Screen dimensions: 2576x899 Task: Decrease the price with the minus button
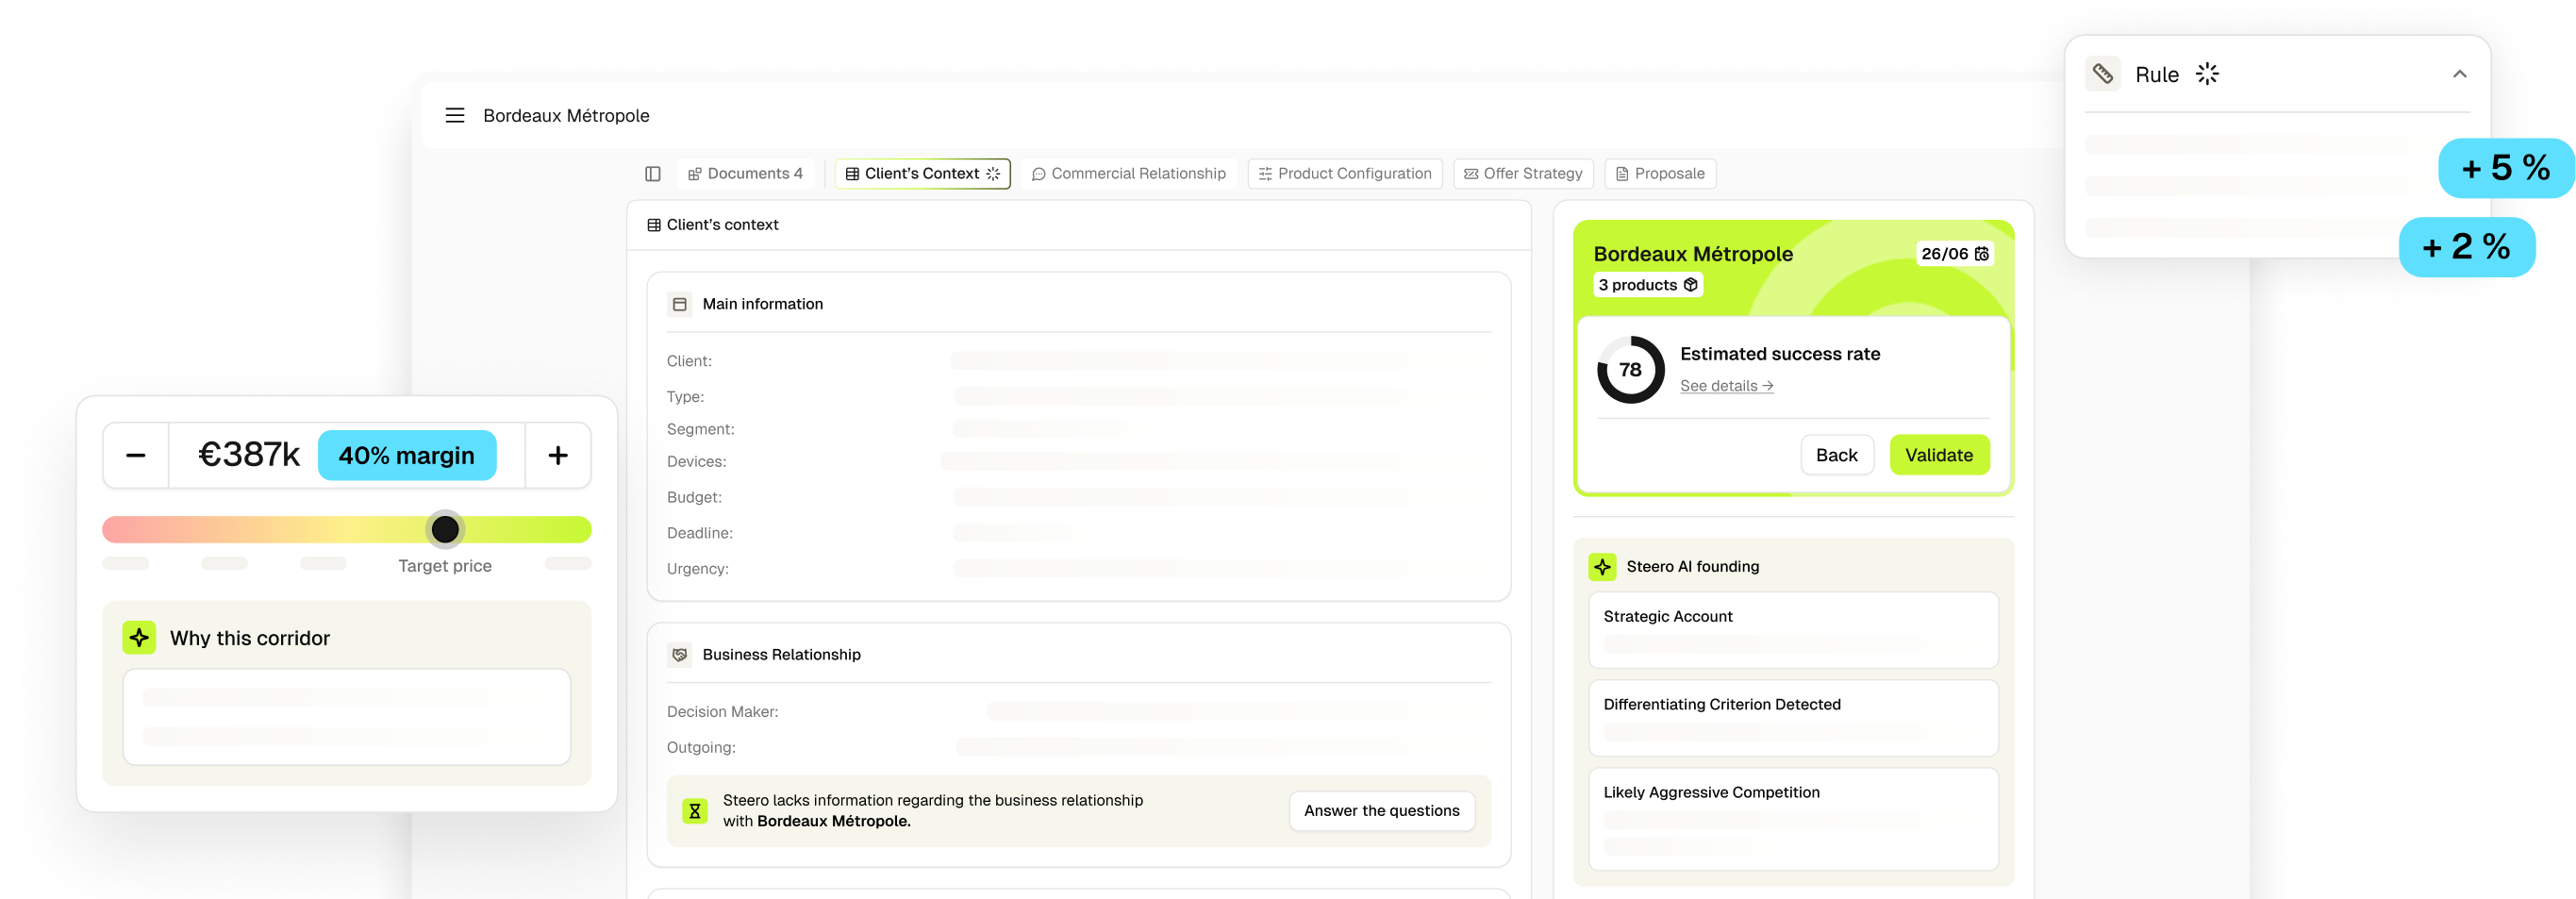point(136,456)
